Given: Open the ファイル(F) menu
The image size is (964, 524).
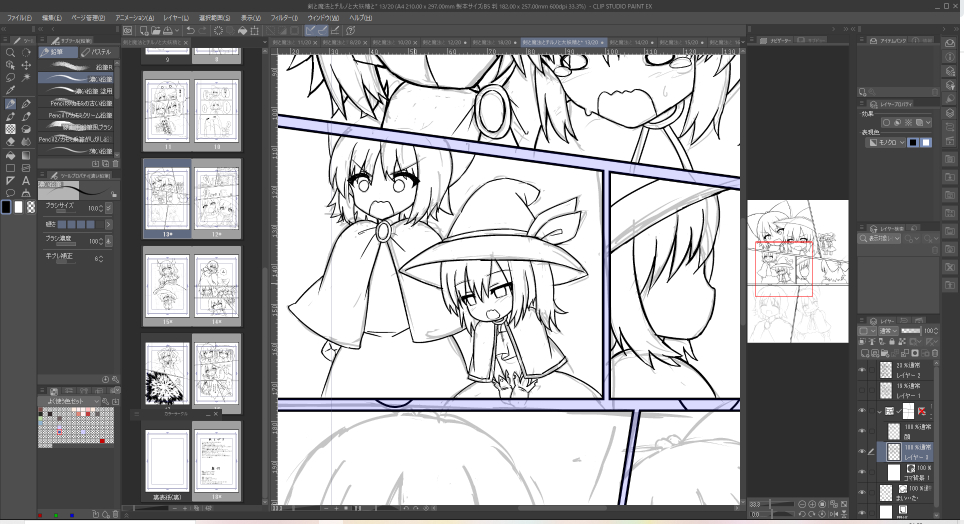Looking at the screenshot, I should tap(20, 18).
